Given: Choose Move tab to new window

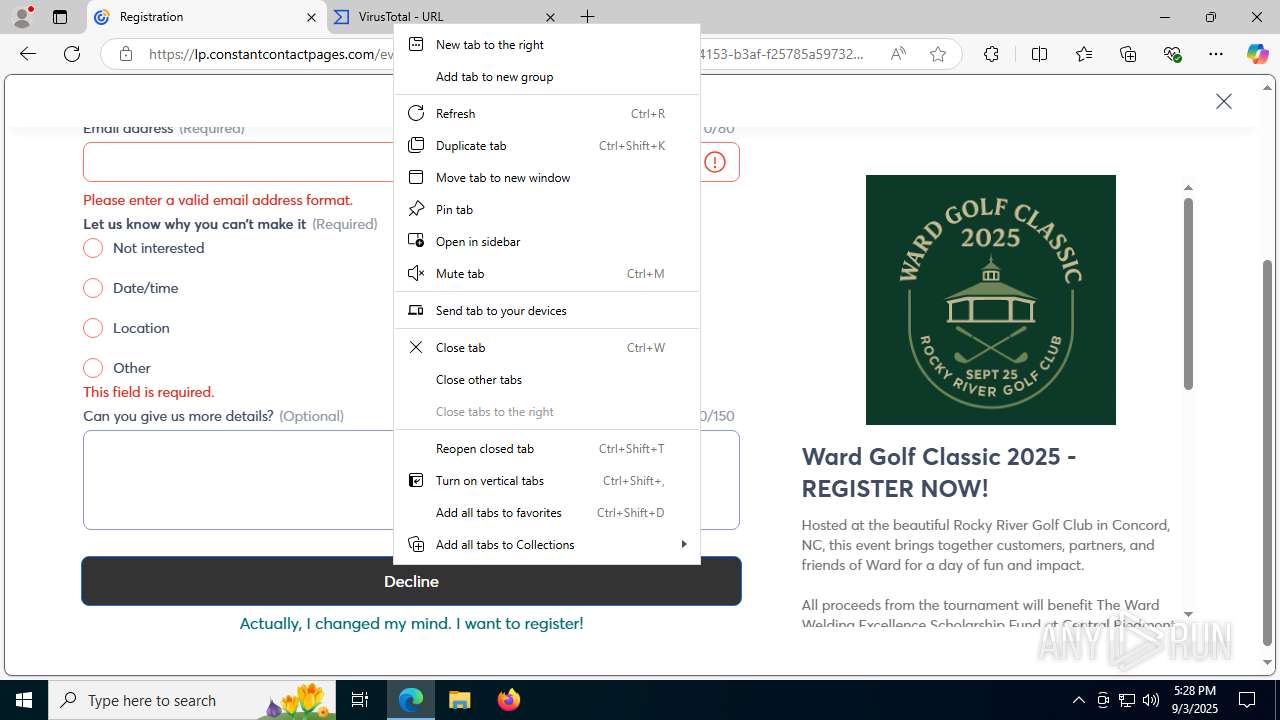Looking at the screenshot, I should [547, 178].
